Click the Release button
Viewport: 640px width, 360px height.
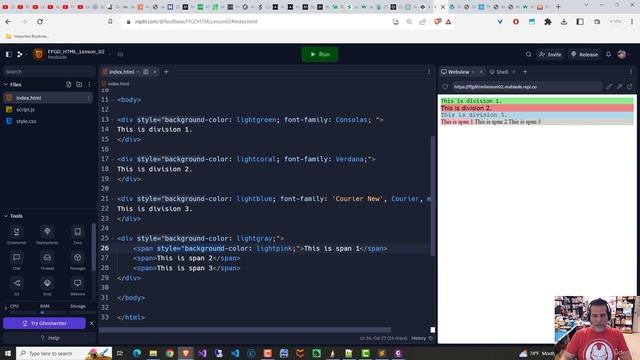coord(584,54)
